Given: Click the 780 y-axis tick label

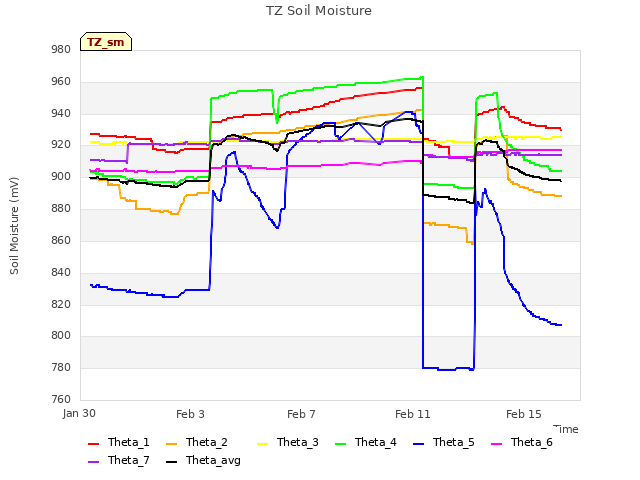Looking at the screenshot, I should (61, 367).
